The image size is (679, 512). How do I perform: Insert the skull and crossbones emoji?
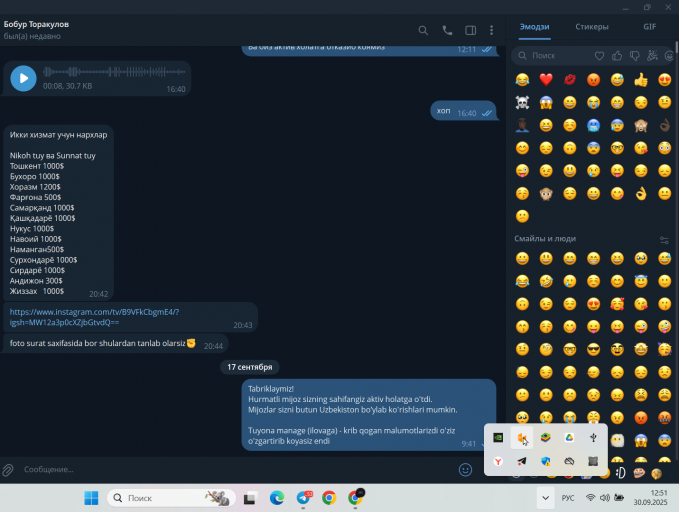(522, 103)
